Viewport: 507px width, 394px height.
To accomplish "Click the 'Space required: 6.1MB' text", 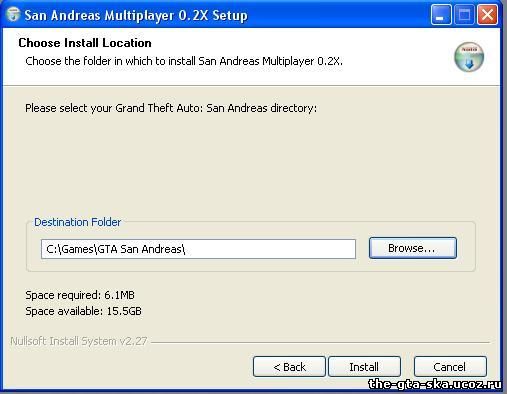I will [80, 295].
